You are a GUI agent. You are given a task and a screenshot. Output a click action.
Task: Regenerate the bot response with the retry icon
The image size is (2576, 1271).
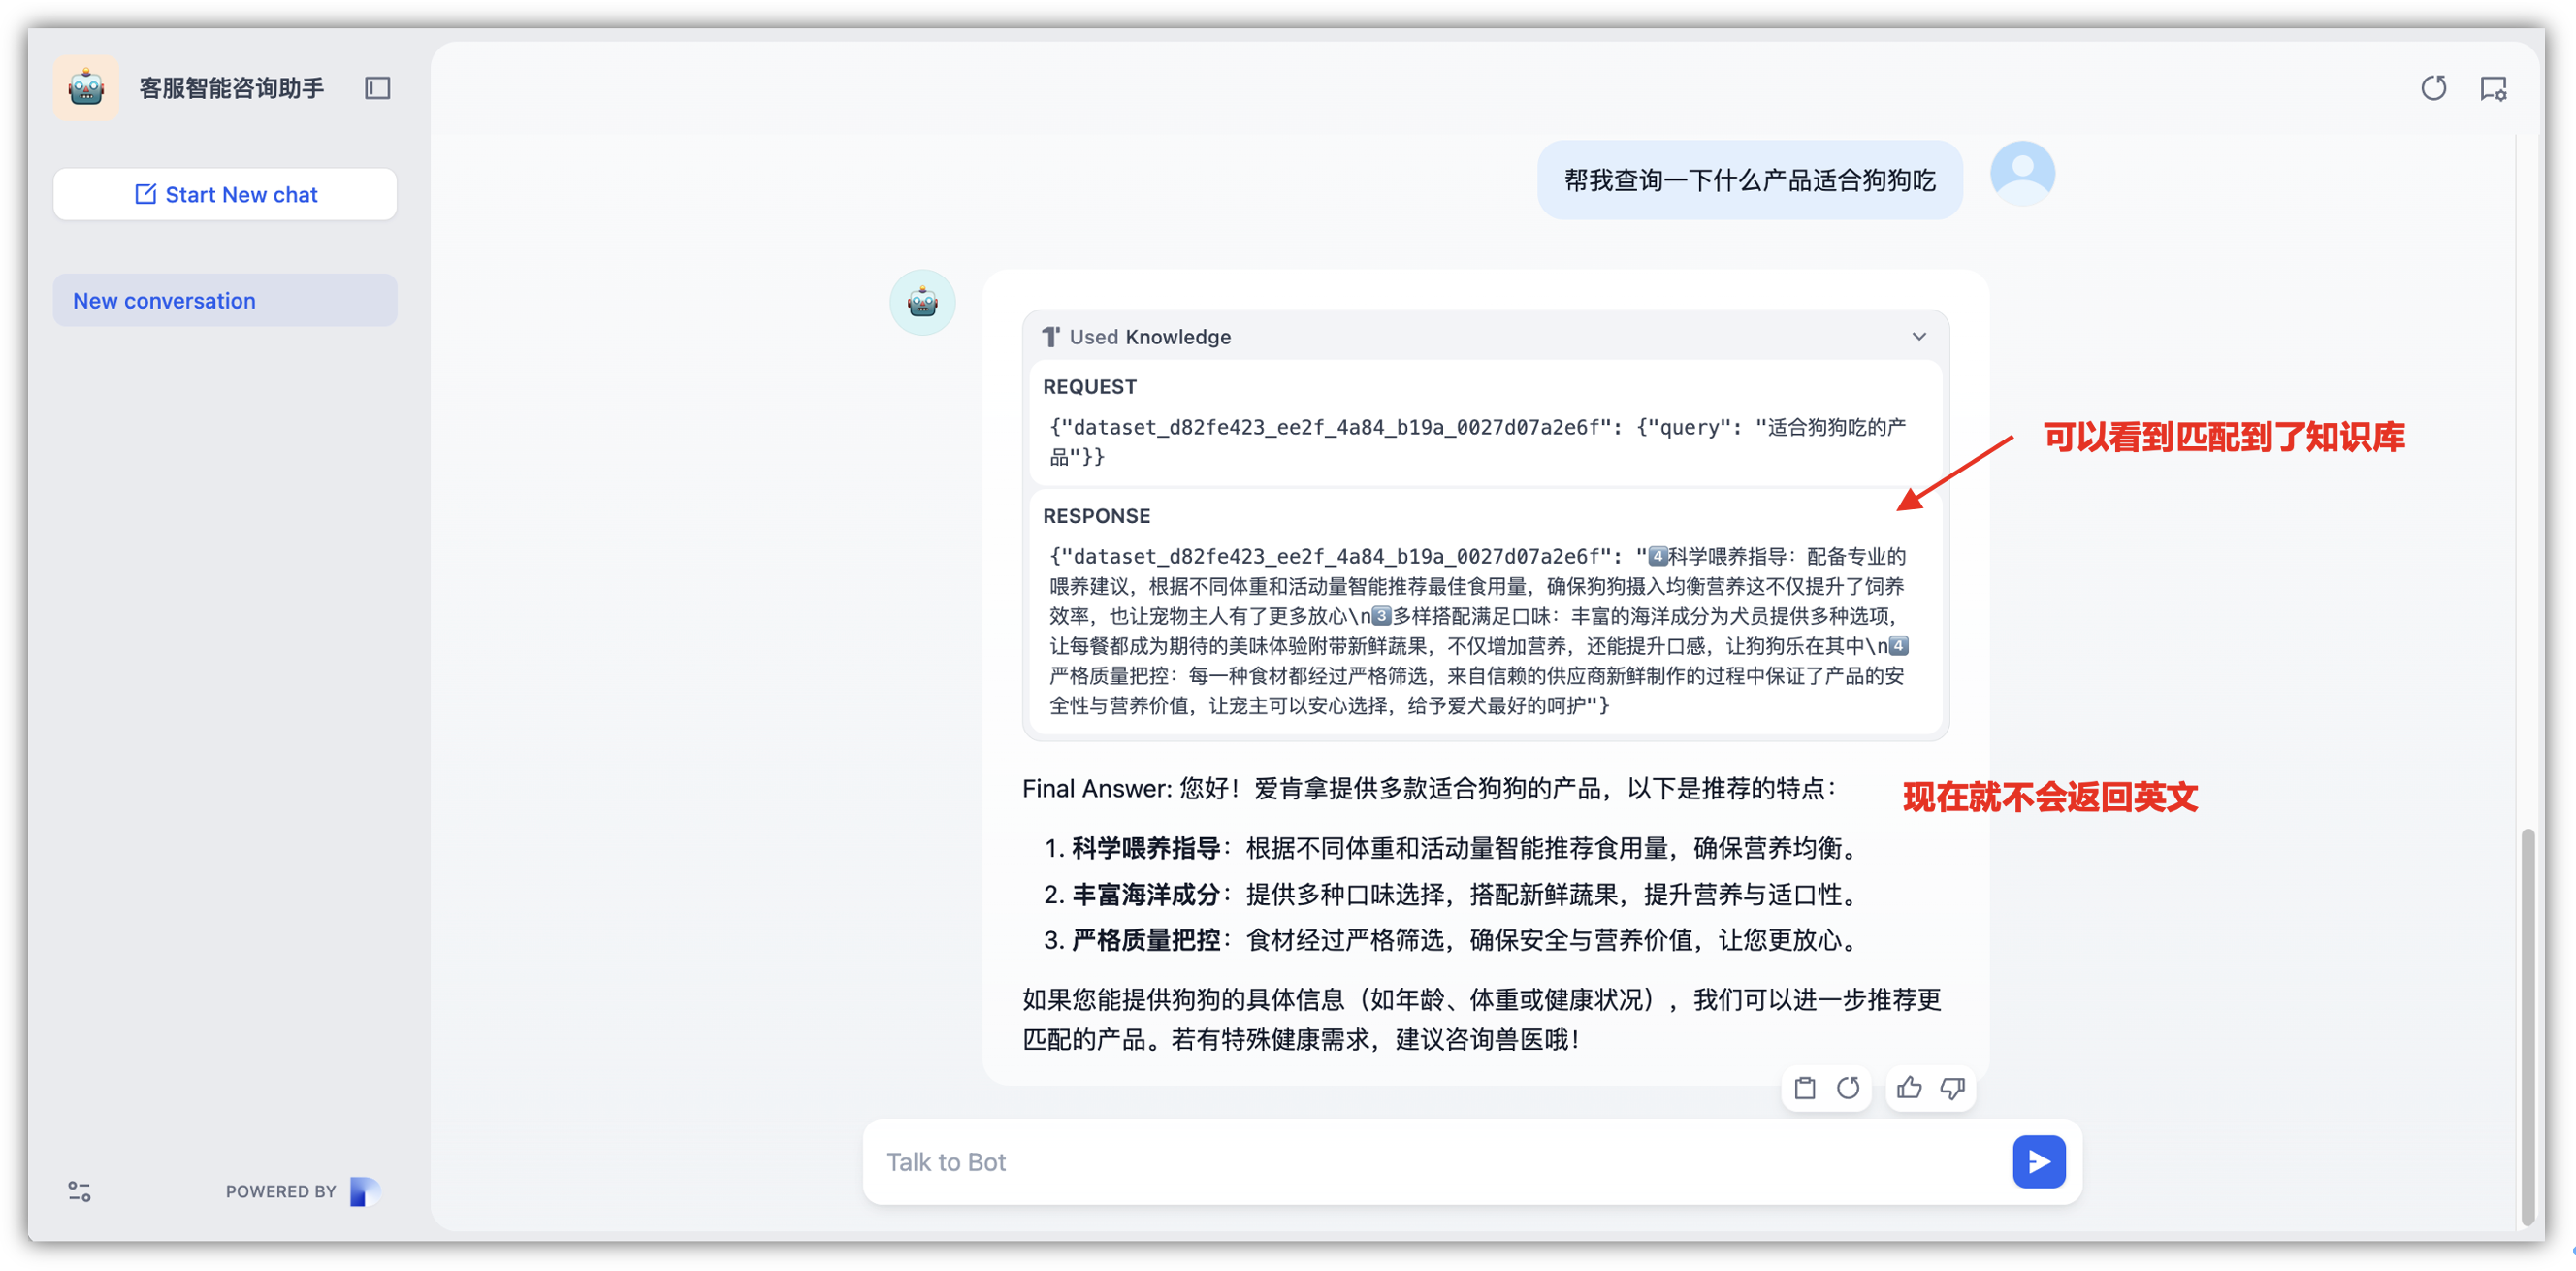coord(1849,1088)
